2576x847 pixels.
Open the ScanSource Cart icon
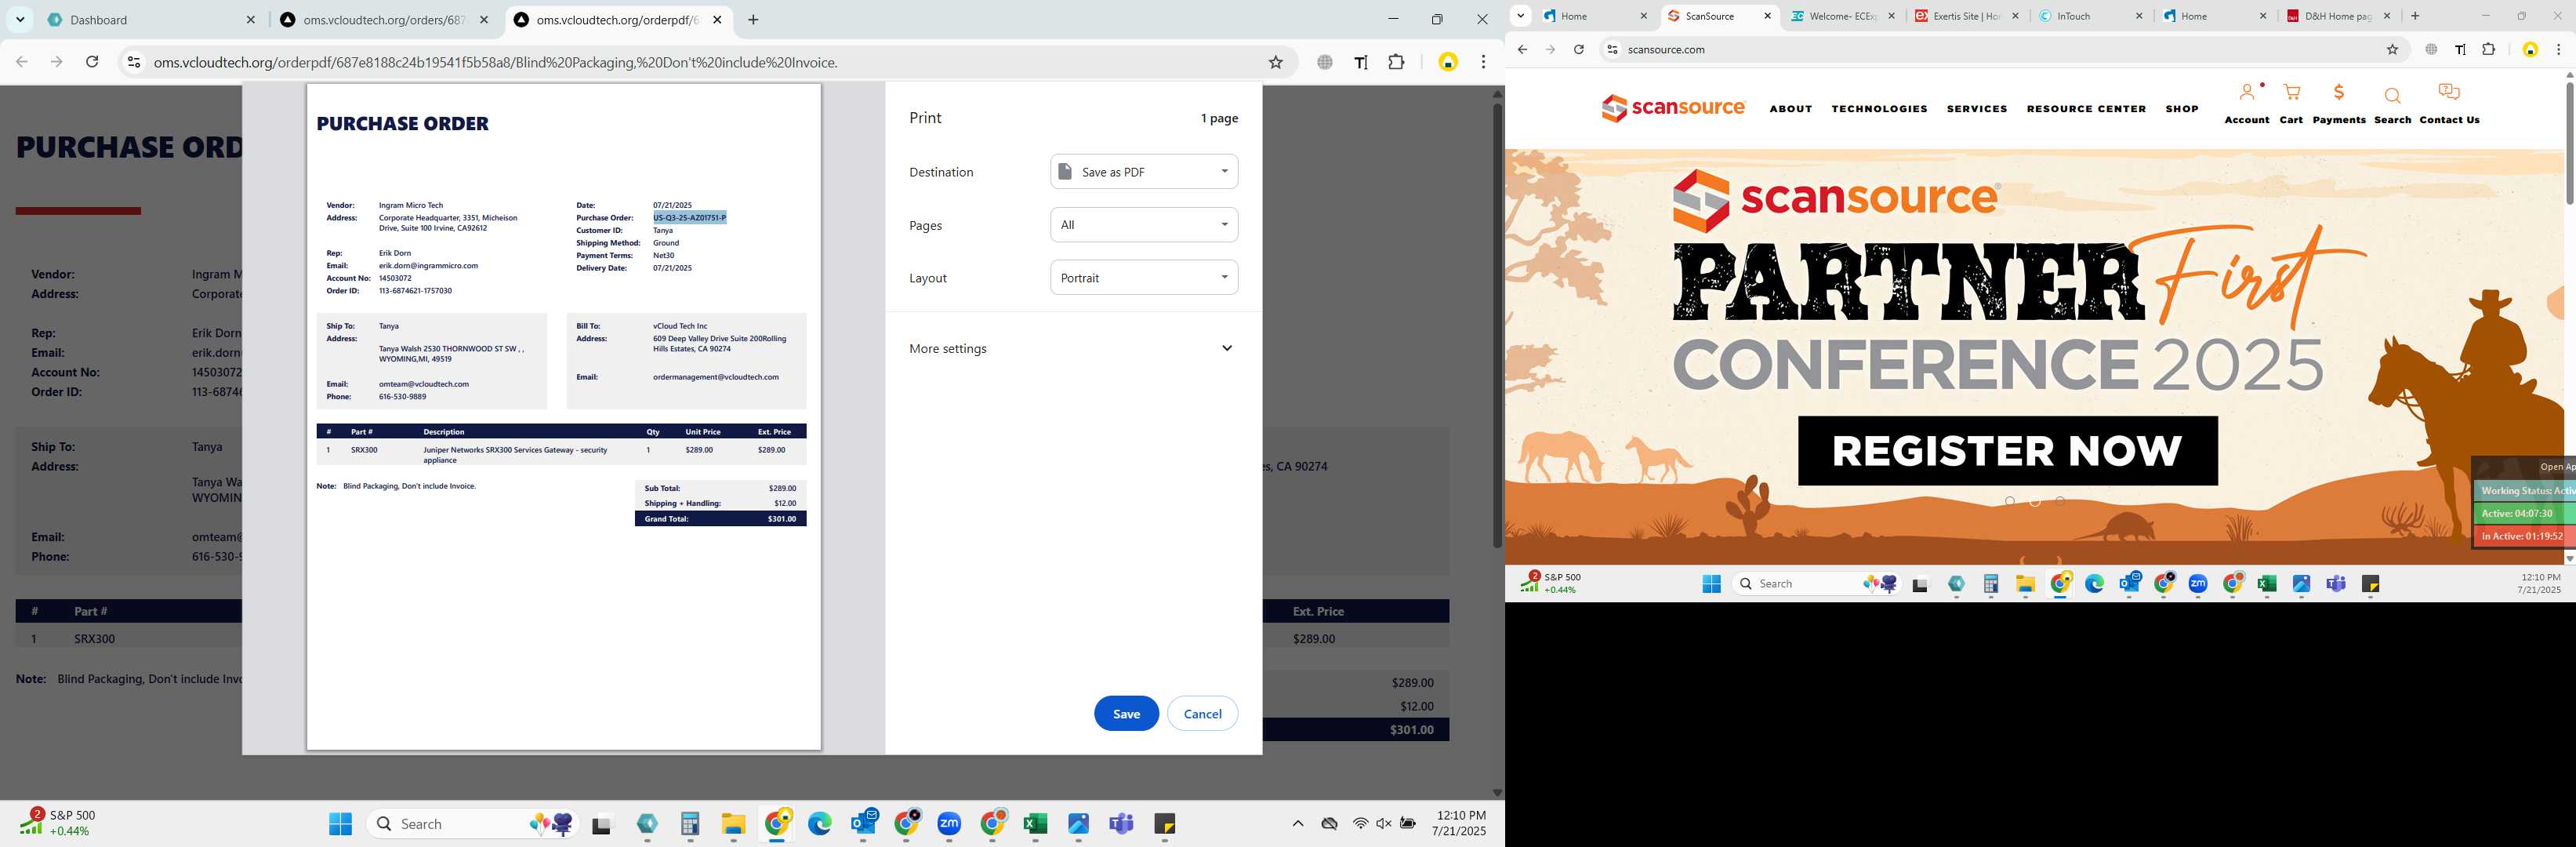click(x=2291, y=92)
